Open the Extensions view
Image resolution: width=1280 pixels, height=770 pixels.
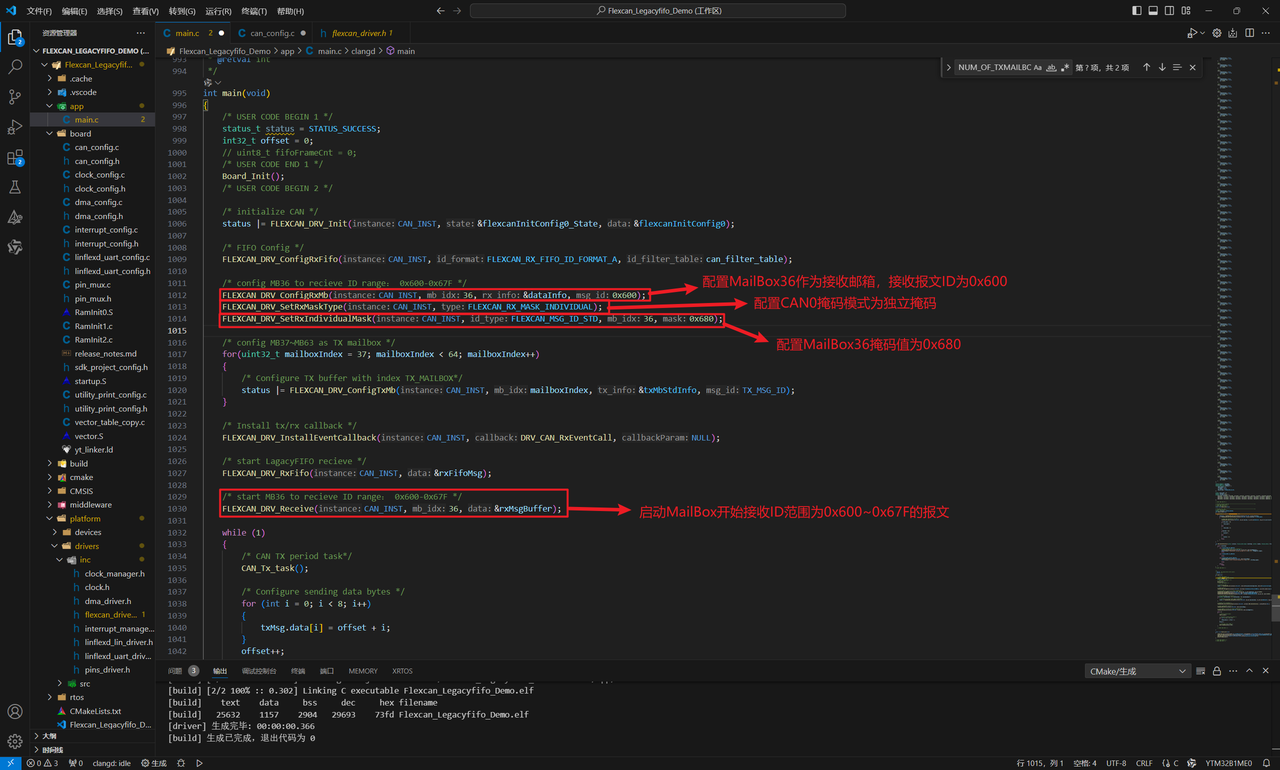15,157
